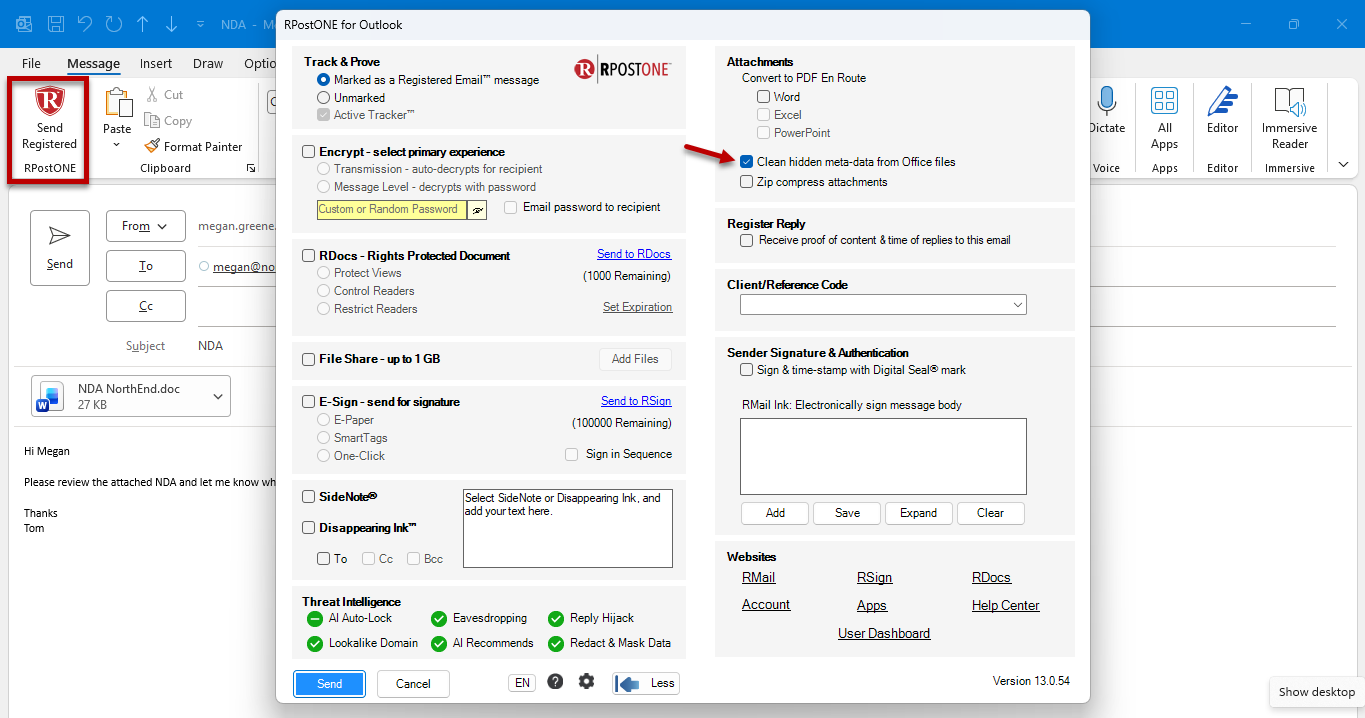Click the Send to RSign link
Image resolution: width=1365 pixels, height=718 pixels.
tap(636, 401)
